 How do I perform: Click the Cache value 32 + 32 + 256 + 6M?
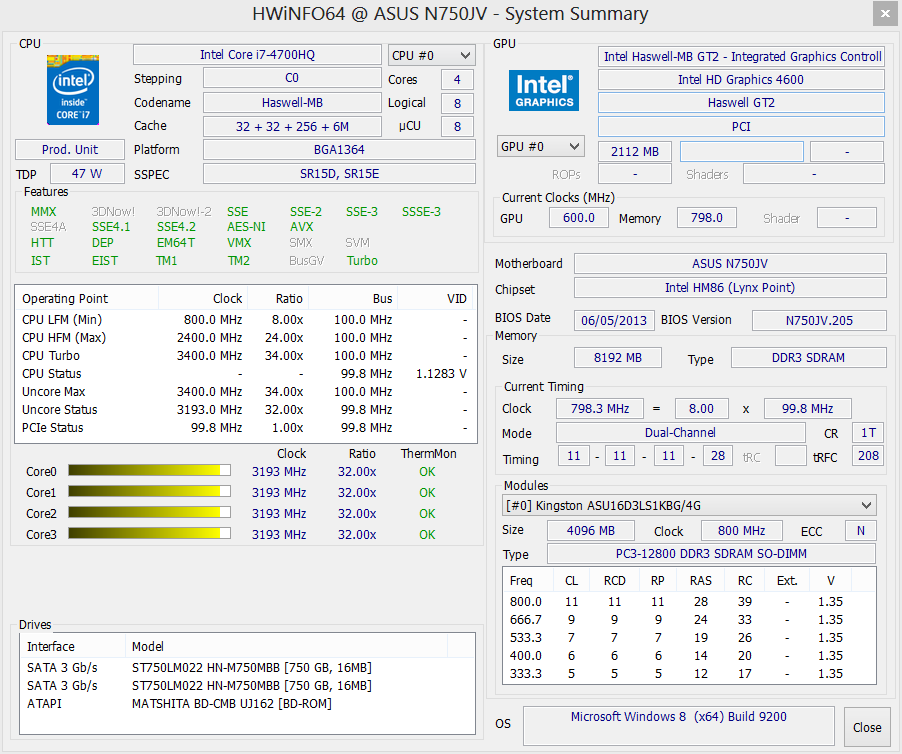point(292,127)
